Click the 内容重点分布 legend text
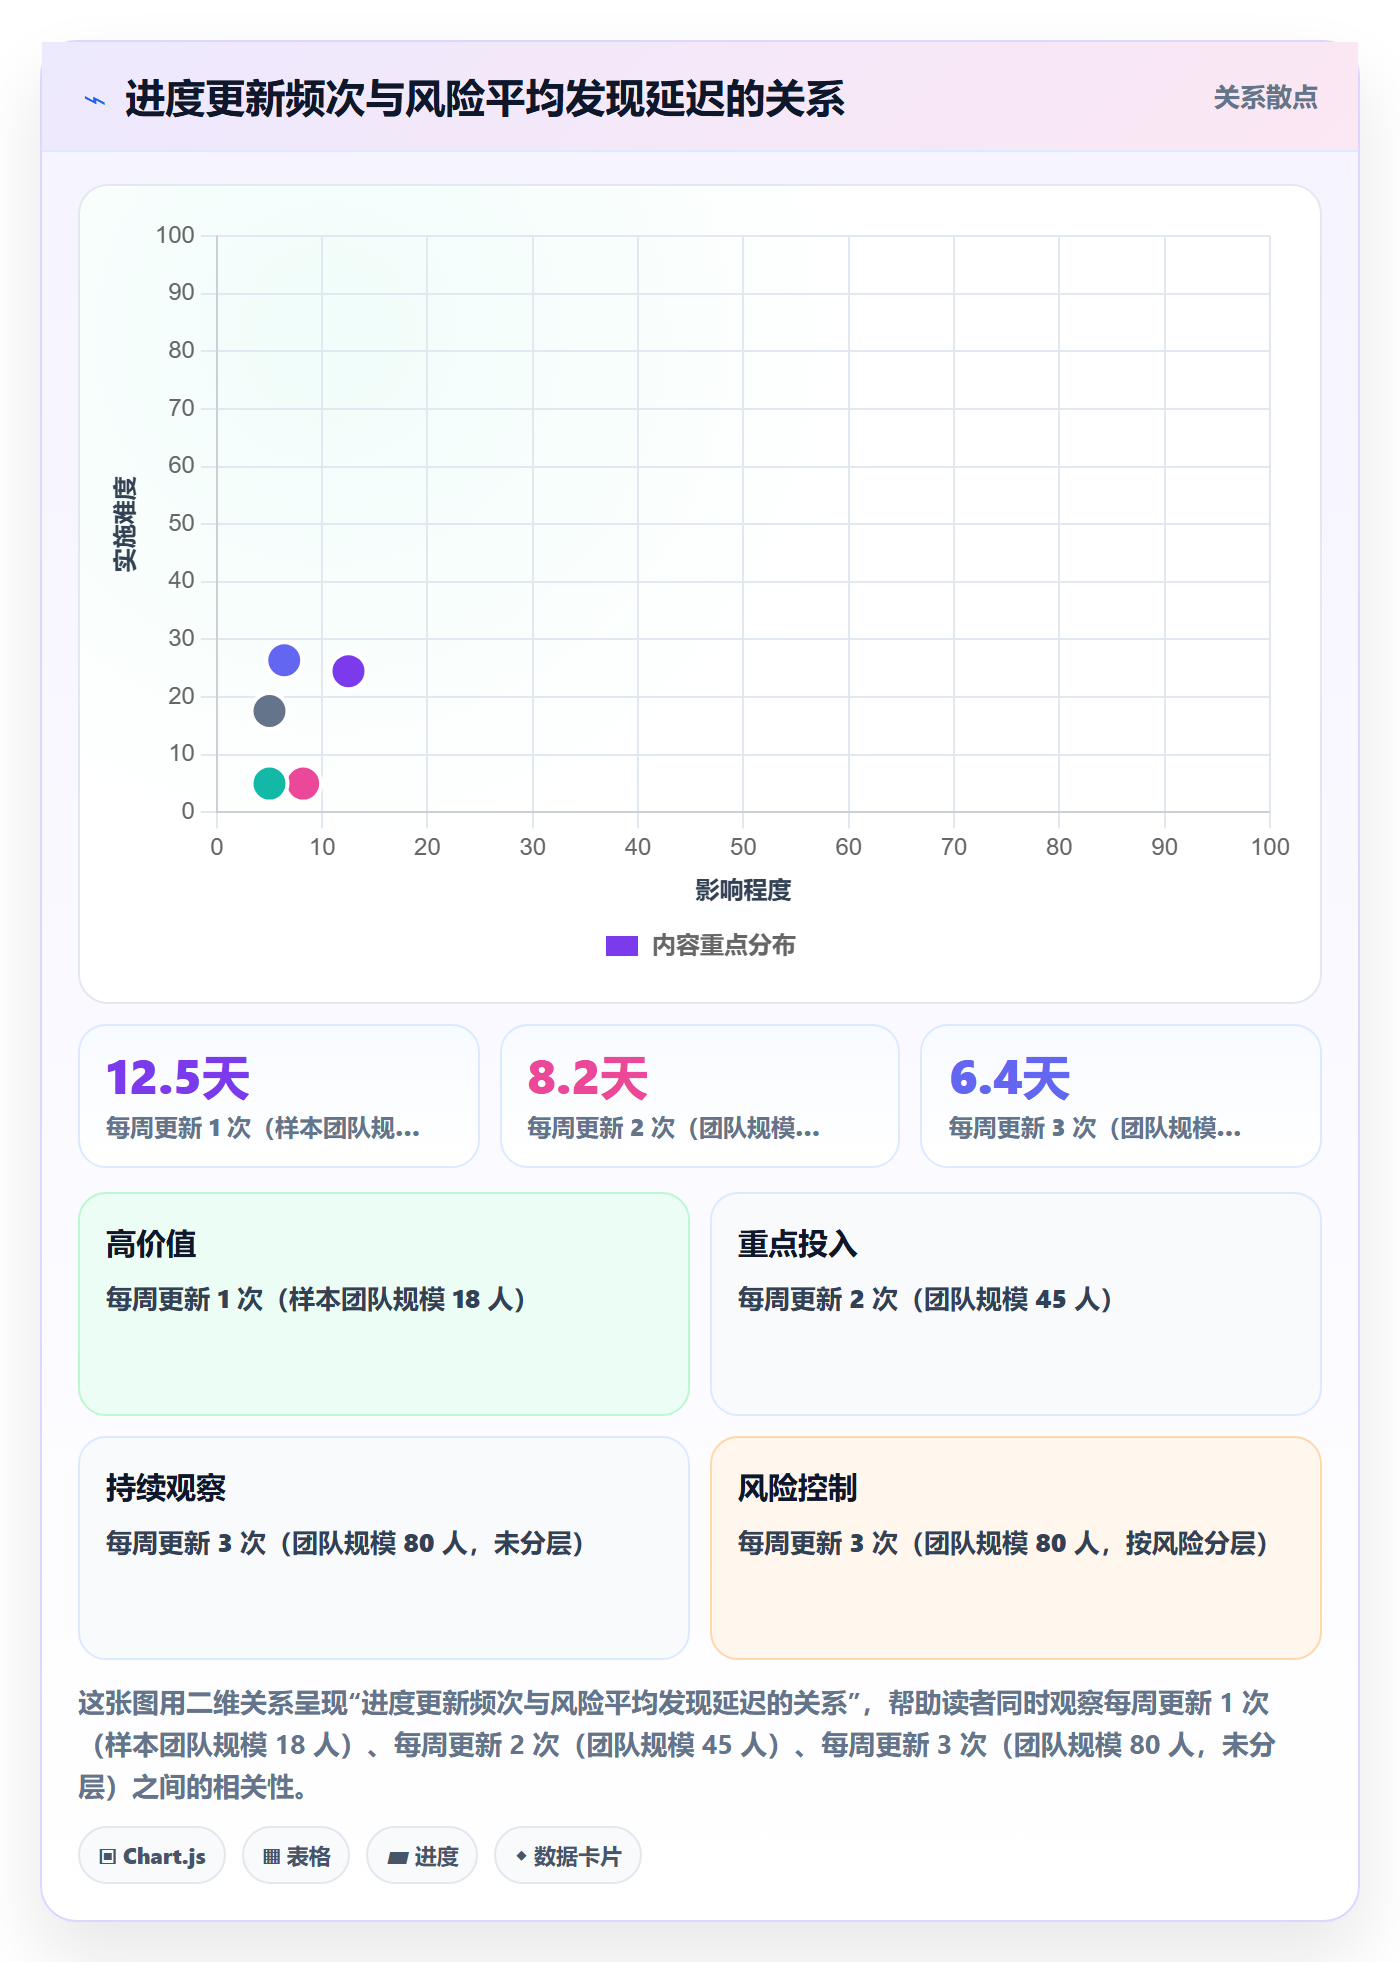 724,946
